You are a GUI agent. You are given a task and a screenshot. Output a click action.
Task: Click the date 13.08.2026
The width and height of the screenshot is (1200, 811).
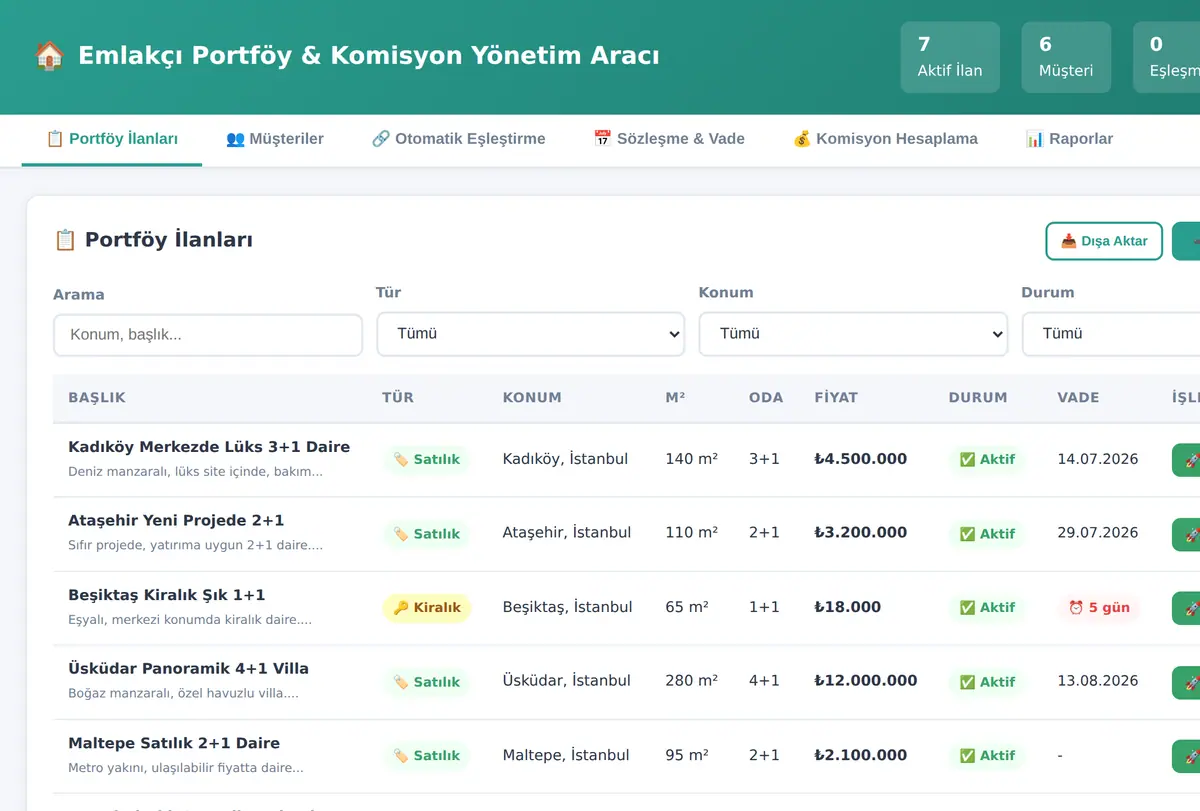click(x=1098, y=681)
